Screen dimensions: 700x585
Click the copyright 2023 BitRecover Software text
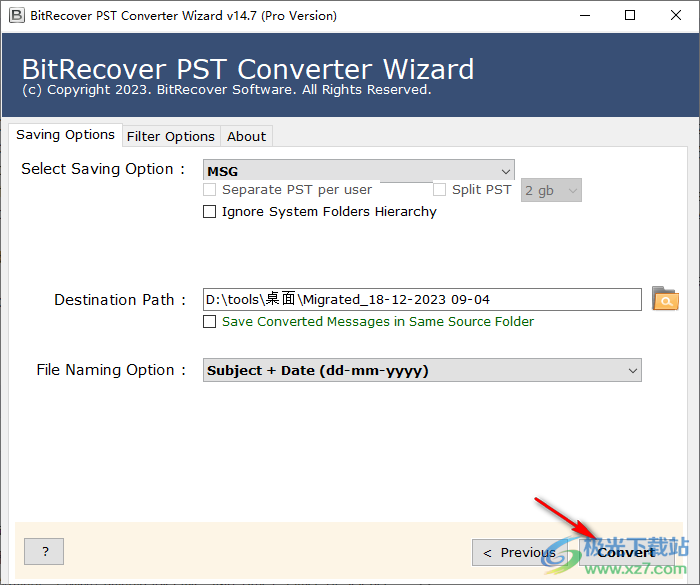point(227,90)
